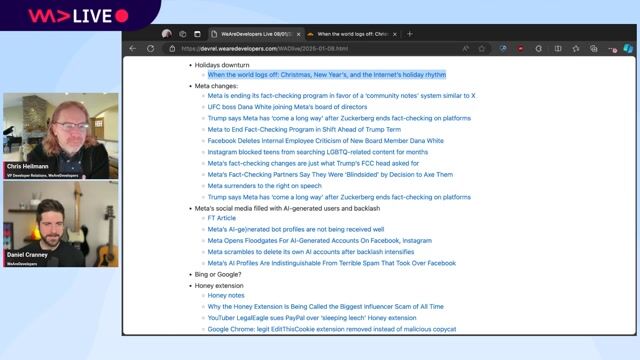Close the 'When the world logs off' tab
The width and height of the screenshot is (640, 360).
pos(395,34)
